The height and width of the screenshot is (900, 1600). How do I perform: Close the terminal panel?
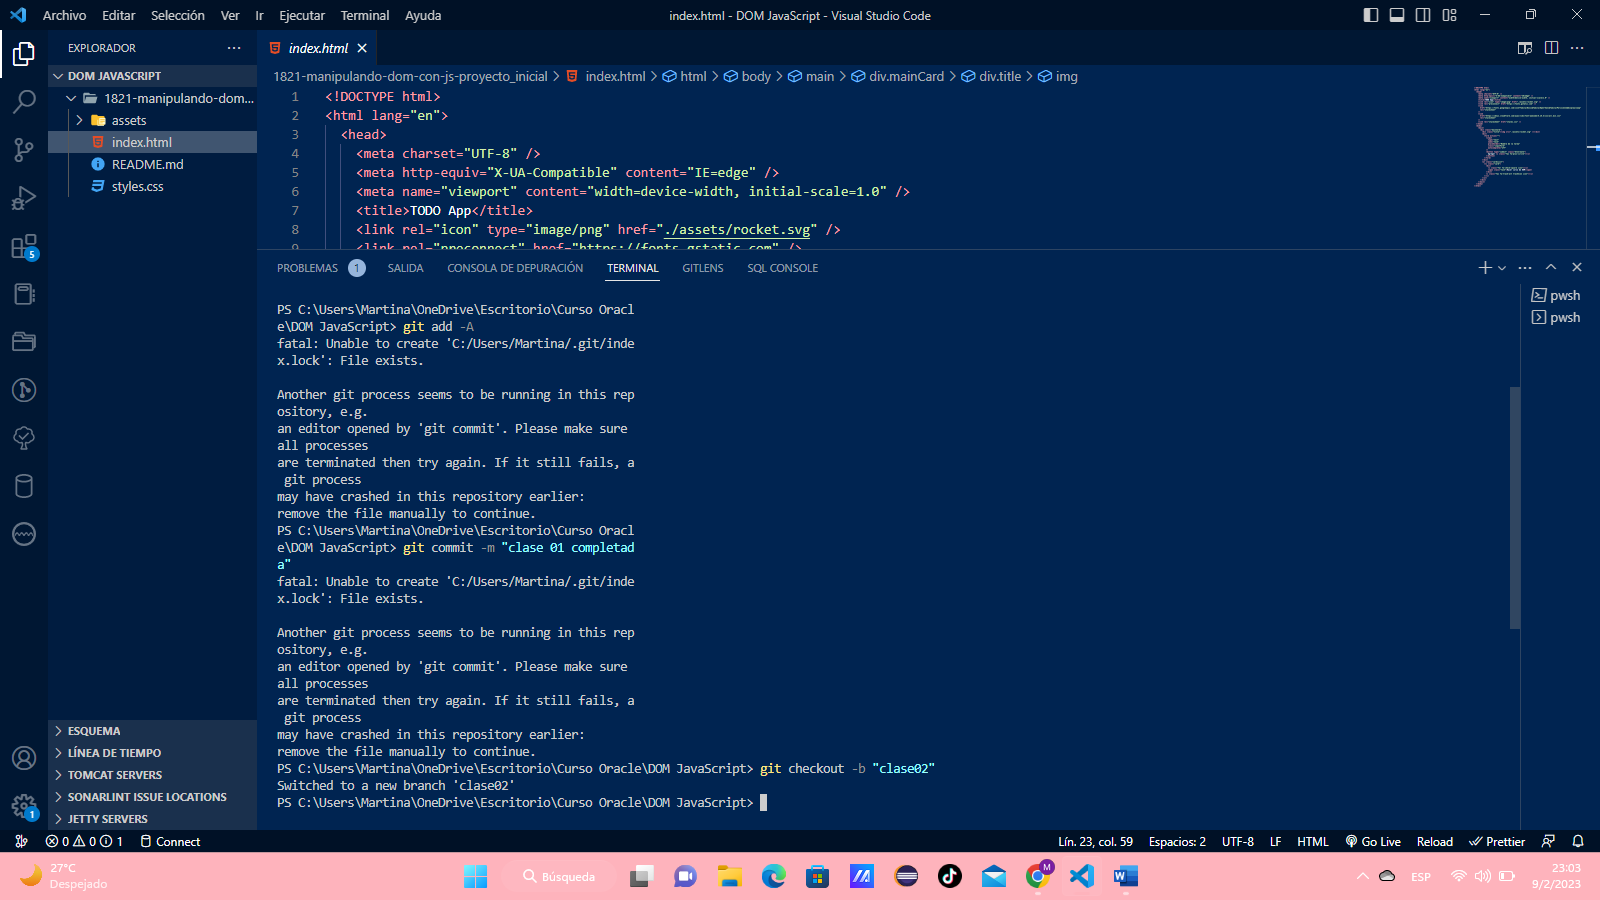tap(1577, 267)
